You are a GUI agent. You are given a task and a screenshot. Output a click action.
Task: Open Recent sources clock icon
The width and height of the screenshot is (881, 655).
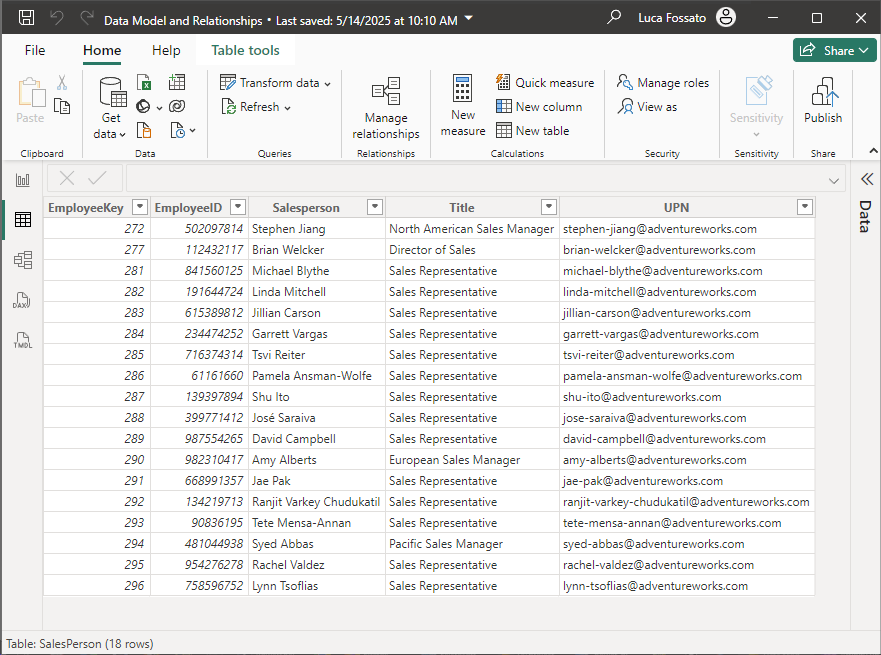coord(178,130)
